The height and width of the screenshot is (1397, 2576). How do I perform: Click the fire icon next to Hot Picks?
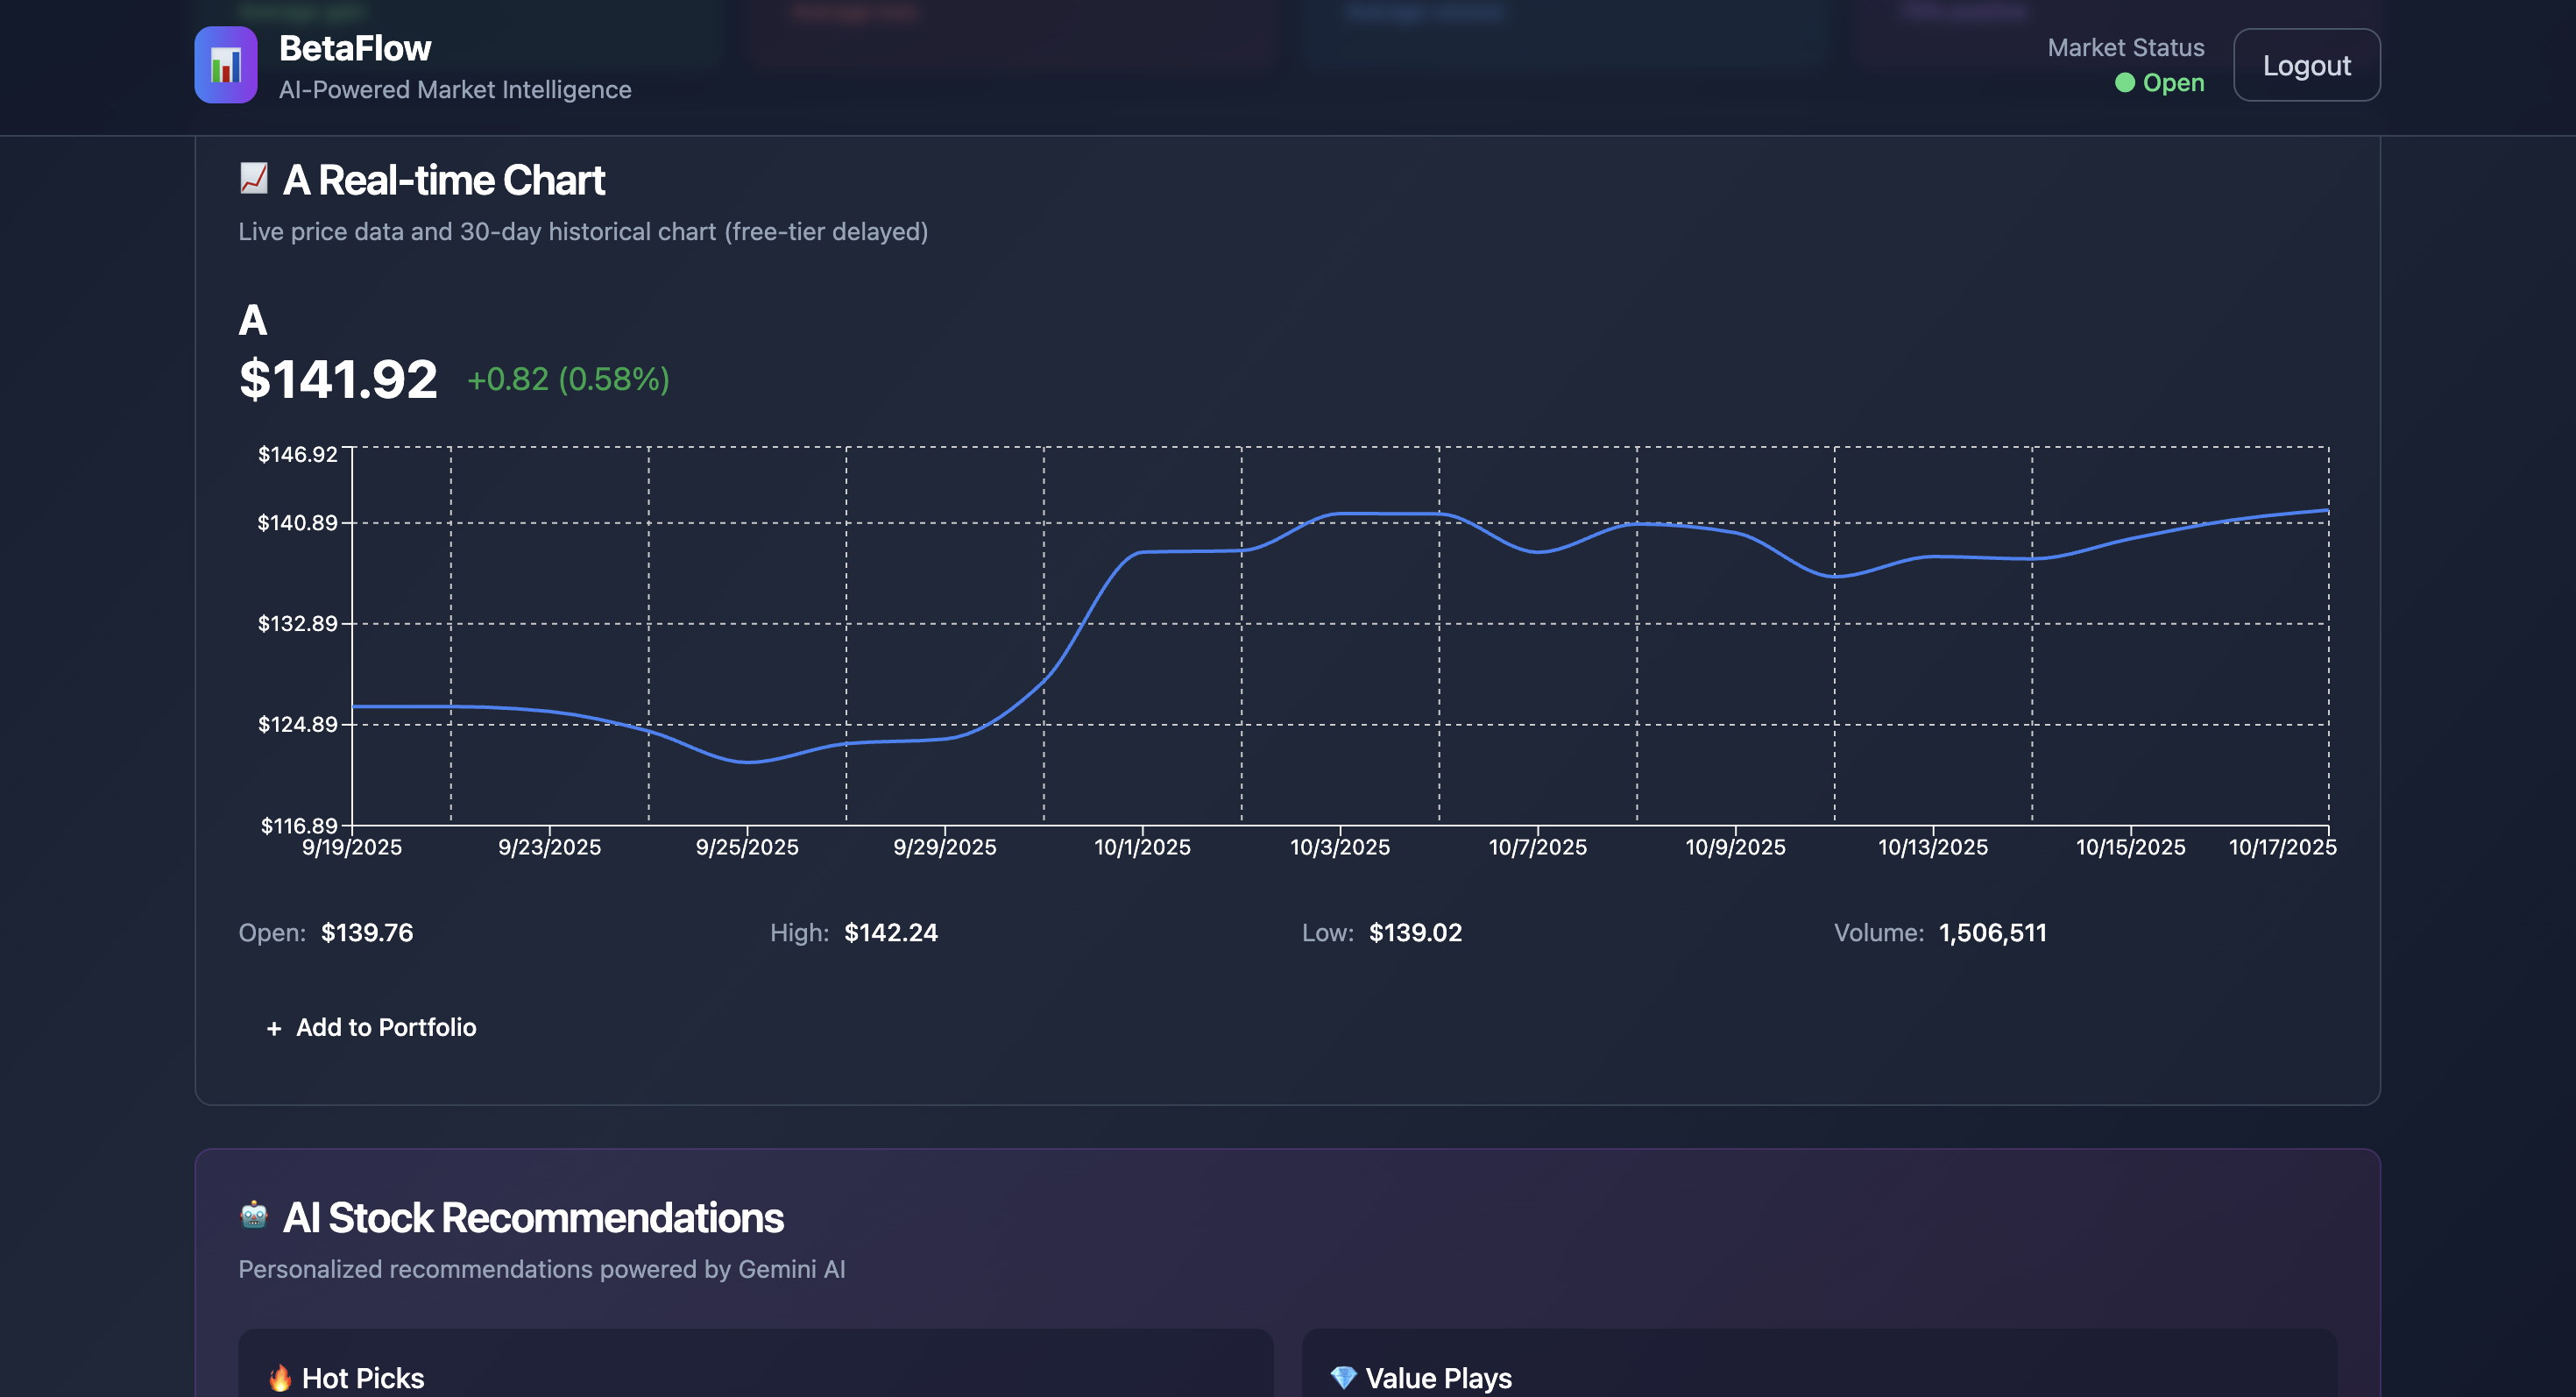click(280, 1377)
